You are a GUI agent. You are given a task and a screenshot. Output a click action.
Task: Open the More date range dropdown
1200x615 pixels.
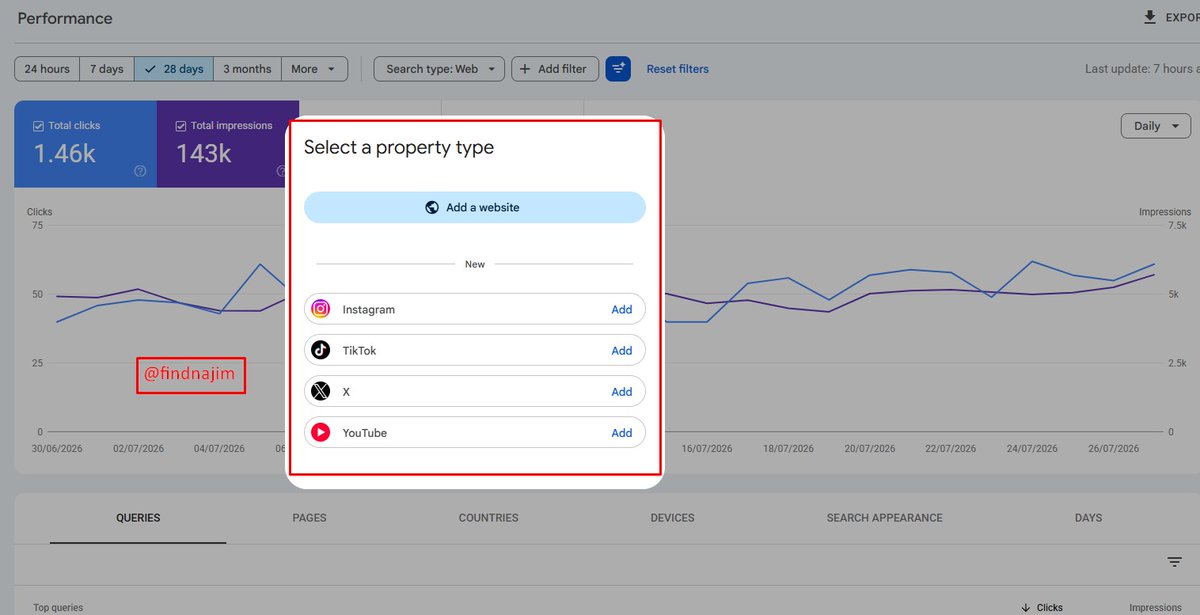(x=315, y=69)
